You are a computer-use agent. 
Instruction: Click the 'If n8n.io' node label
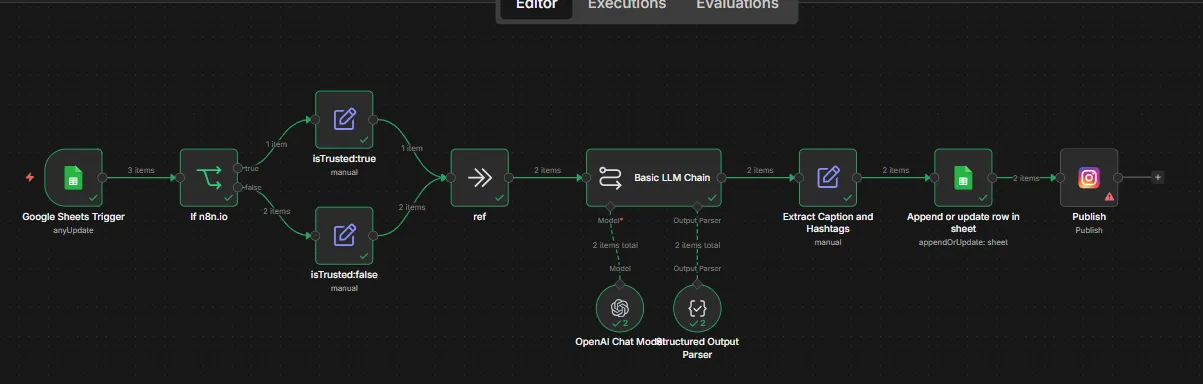click(x=209, y=217)
